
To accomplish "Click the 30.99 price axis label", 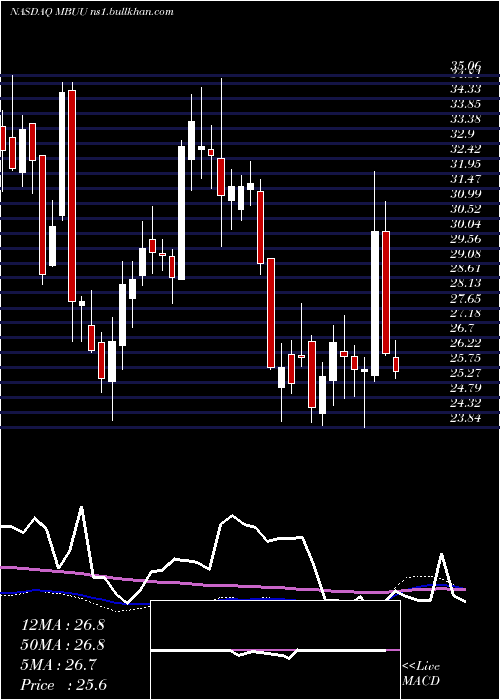I will point(466,194).
